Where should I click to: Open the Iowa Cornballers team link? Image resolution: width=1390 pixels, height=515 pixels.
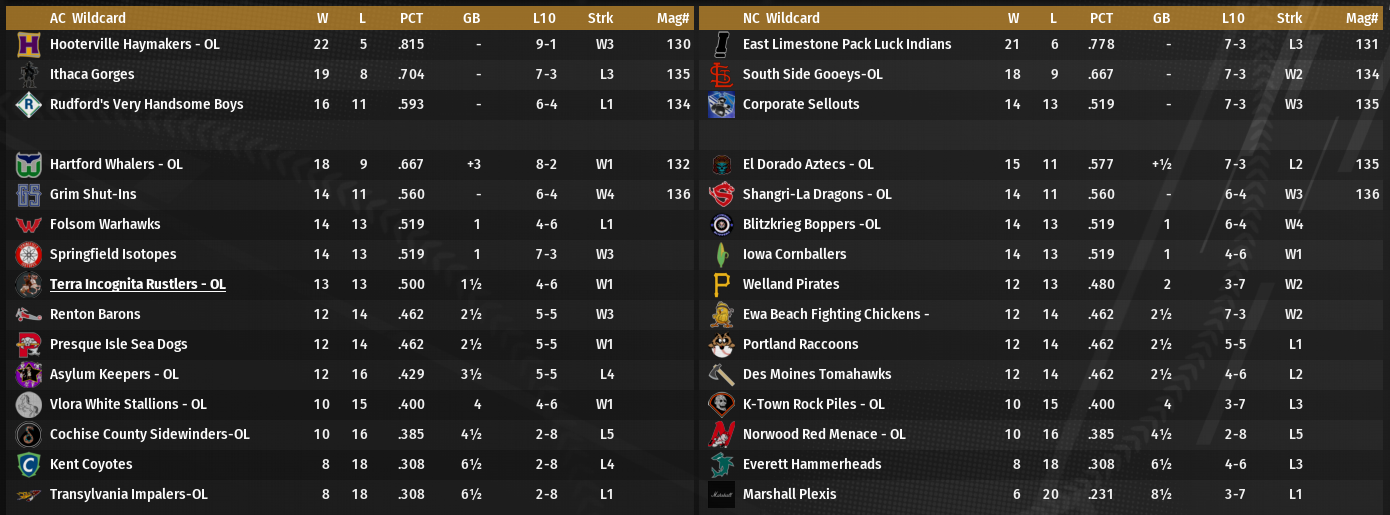(x=794, y=254)
